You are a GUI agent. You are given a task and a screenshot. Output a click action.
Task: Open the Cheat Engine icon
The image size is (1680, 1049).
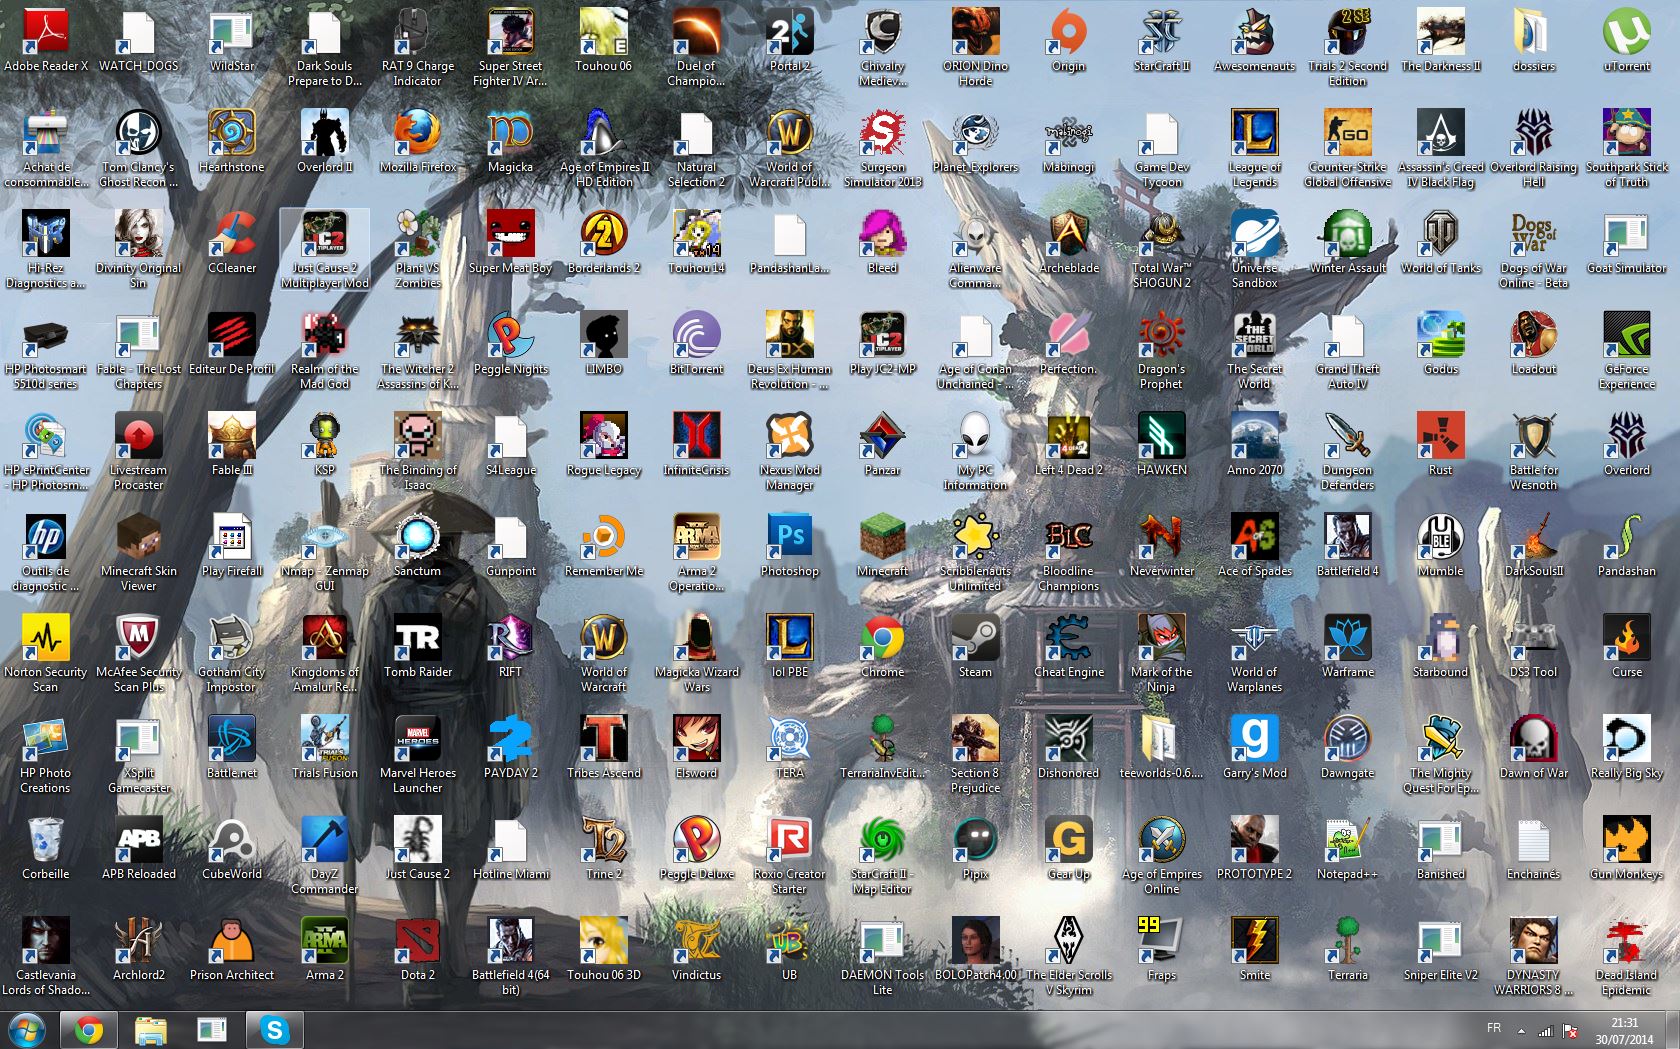click(1069, 646)
